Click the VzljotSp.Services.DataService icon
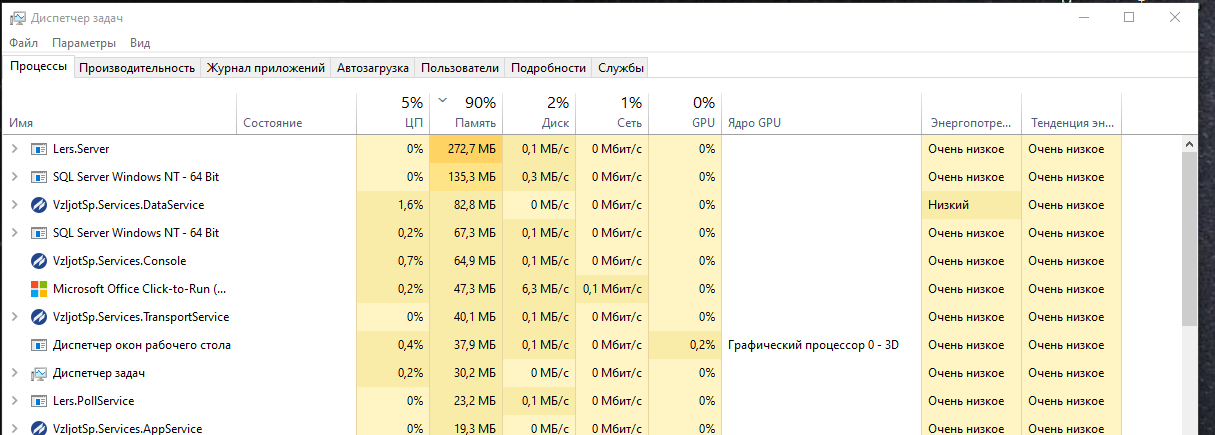Screen dimensions: 1215x435 [x=39, y=205]
